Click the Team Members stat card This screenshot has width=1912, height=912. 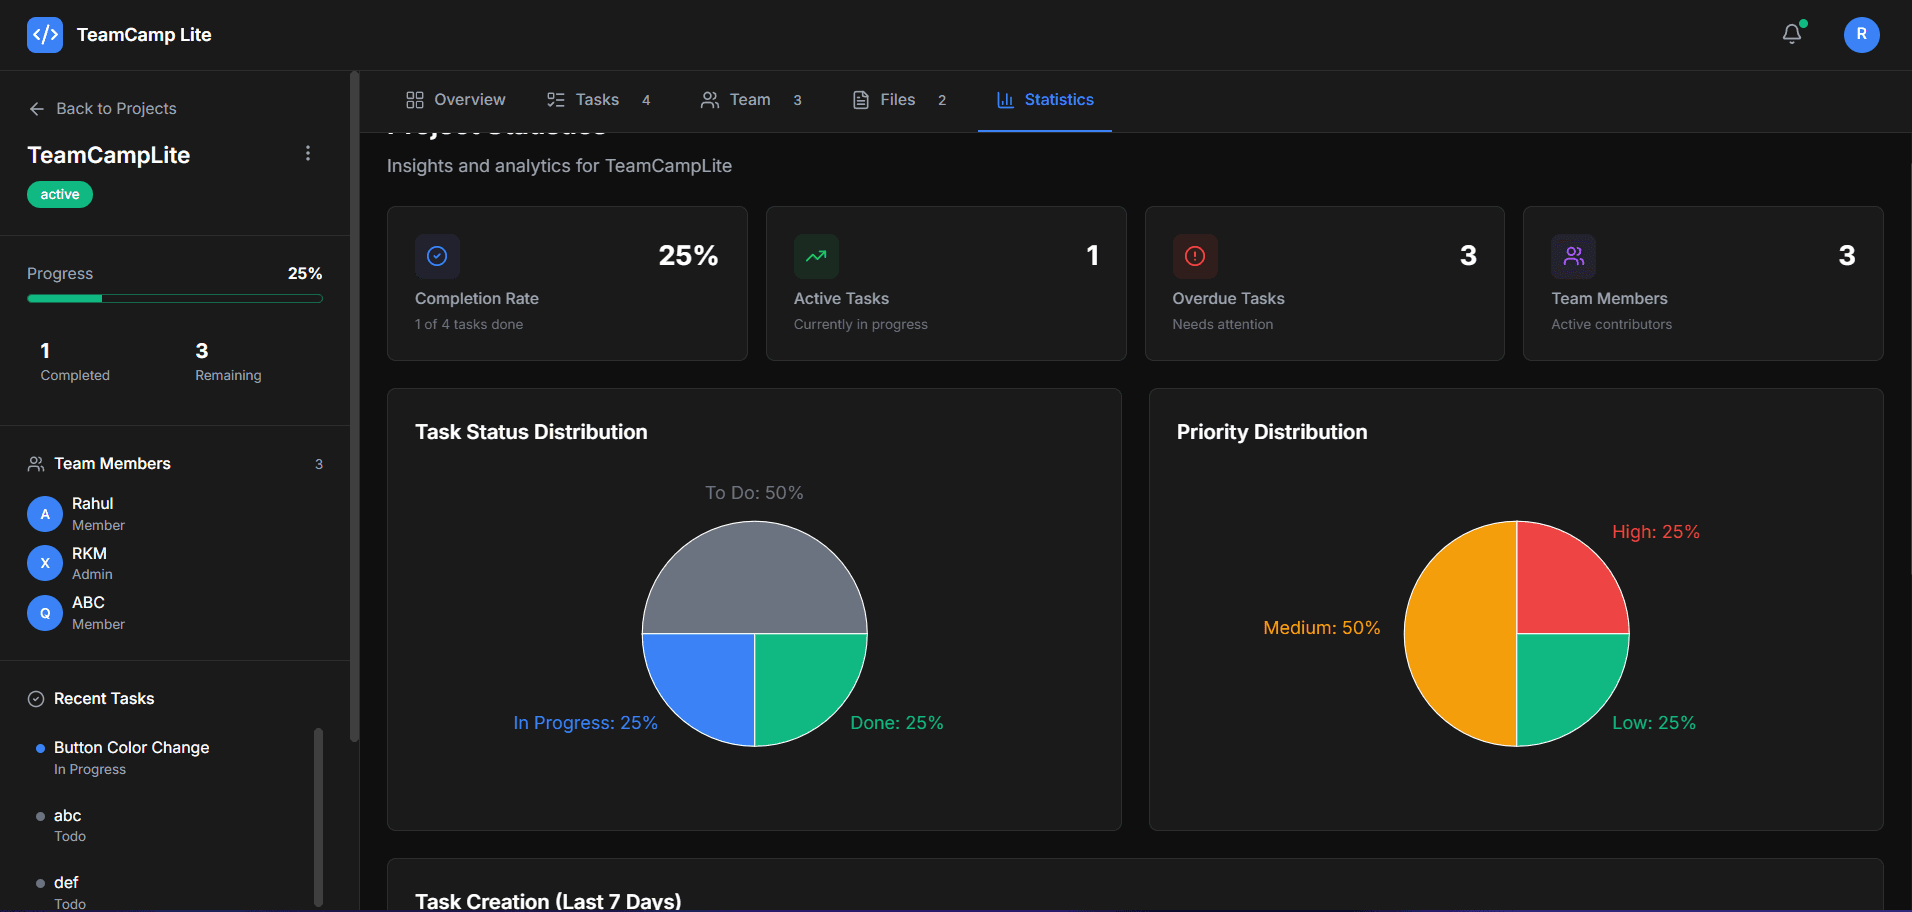[x=1703, y=283]
